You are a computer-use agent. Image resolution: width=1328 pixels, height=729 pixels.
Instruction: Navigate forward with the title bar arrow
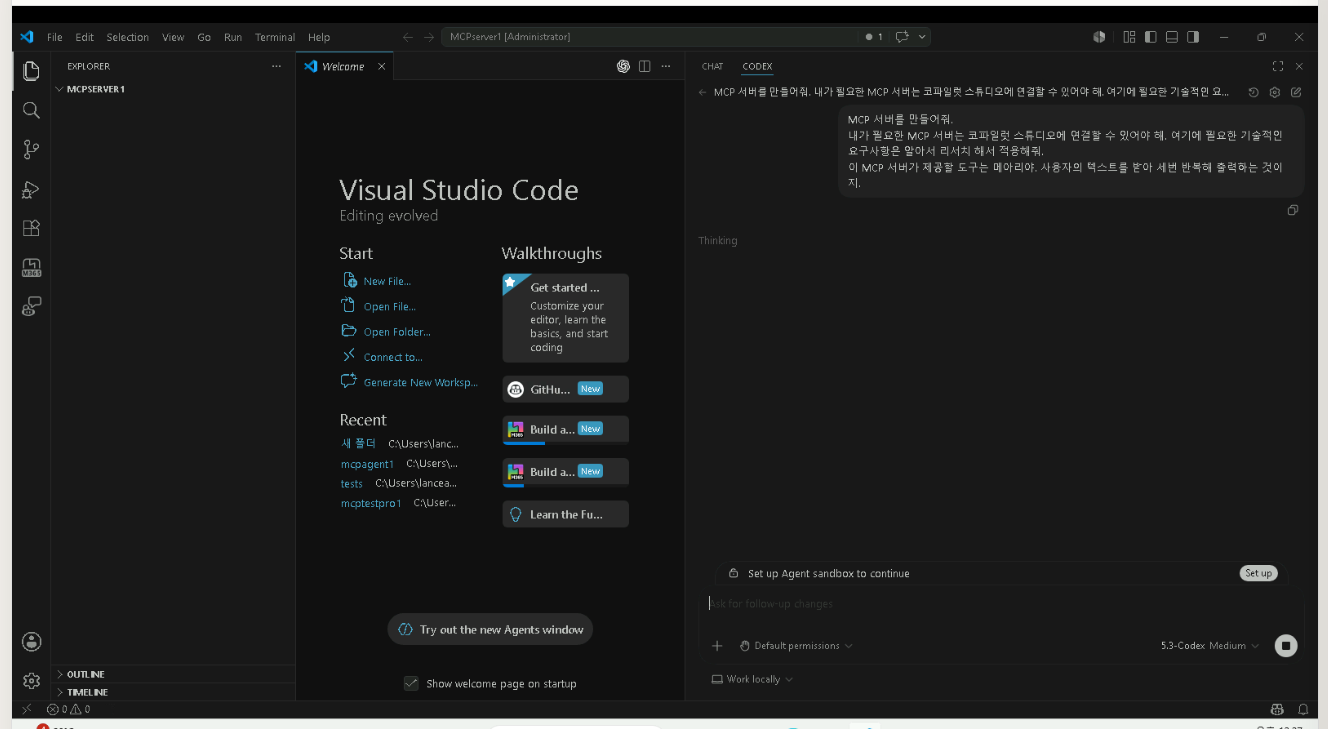point(429,37)
